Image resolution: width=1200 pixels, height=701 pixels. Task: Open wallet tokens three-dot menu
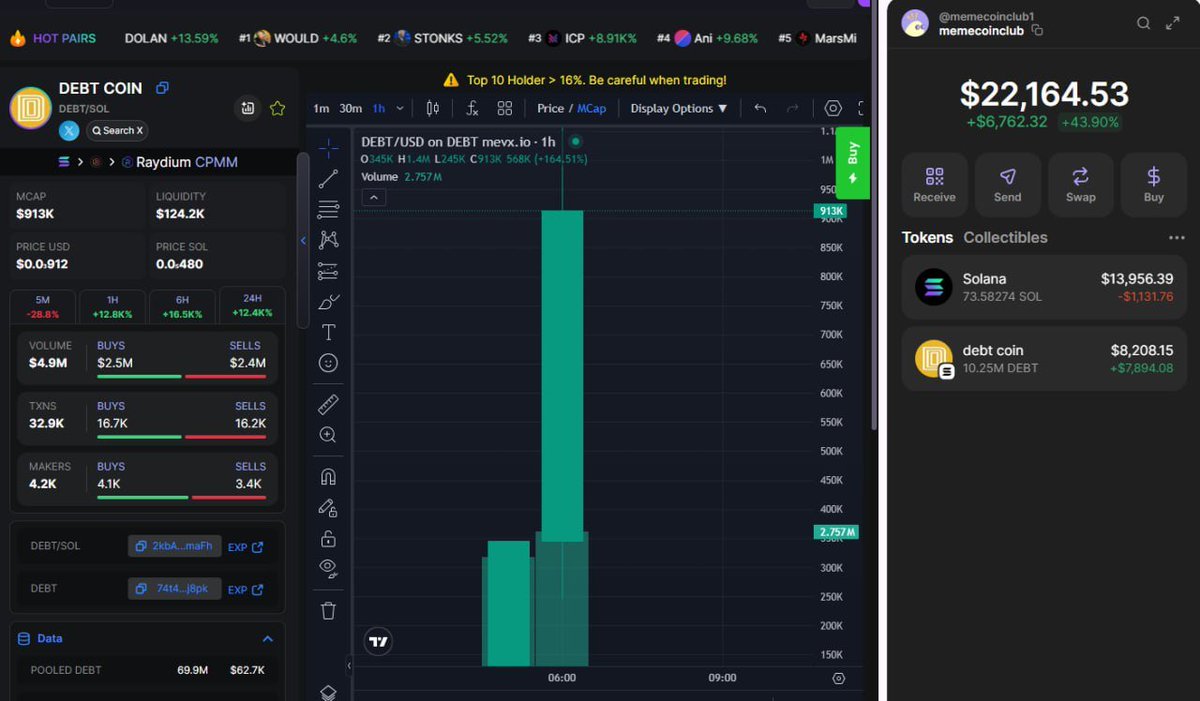click(1176, 238)
